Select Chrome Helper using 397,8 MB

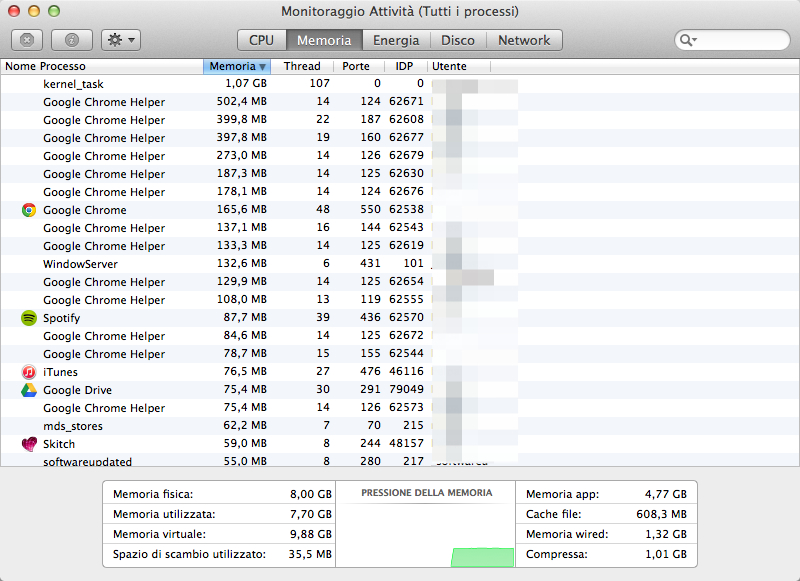pyautogui.click(x=400, y=138)
